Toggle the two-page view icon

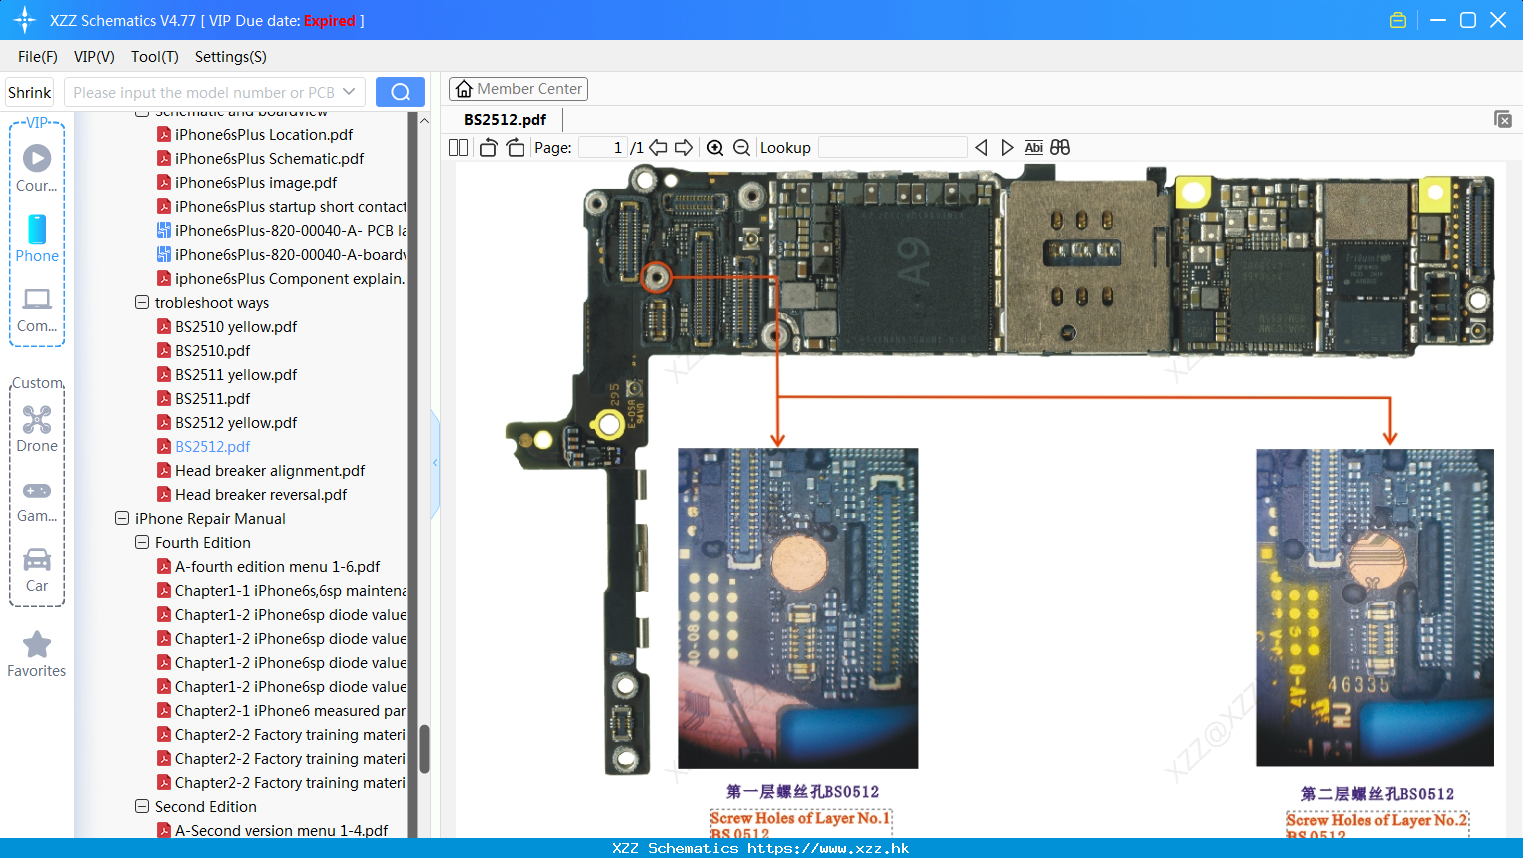(x=458, y=148)
